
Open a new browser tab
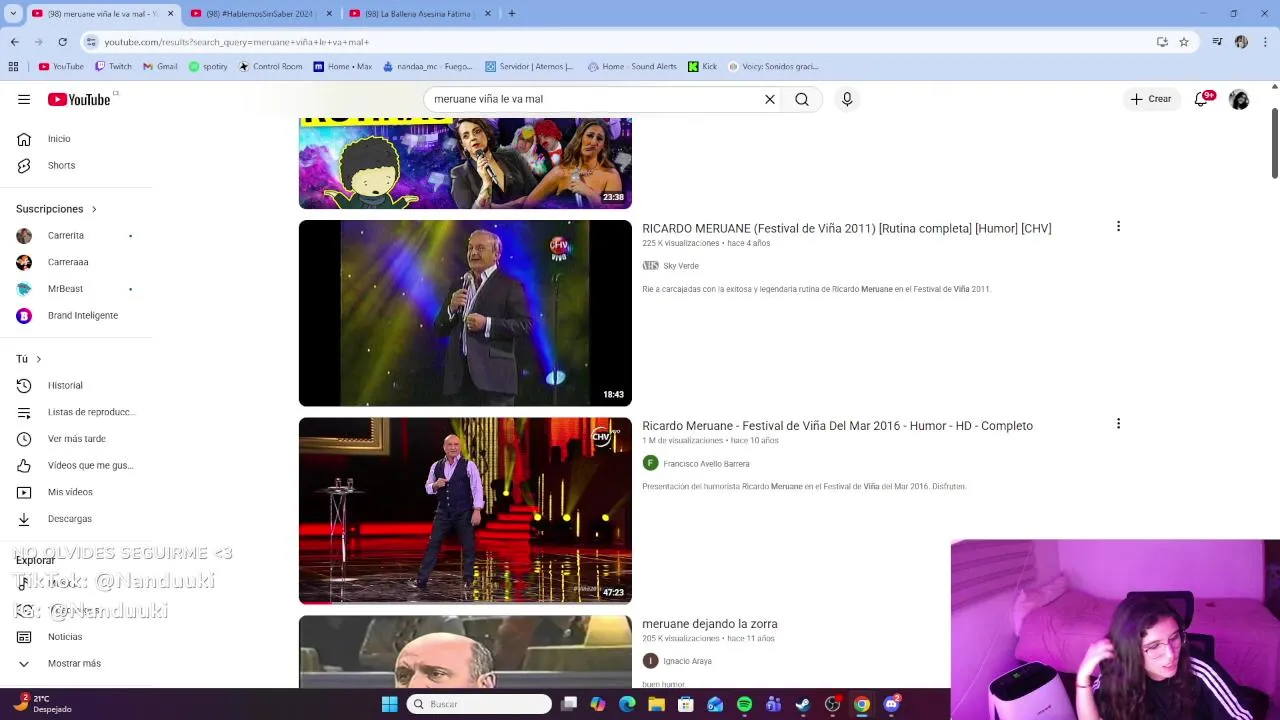(x=512, y=14)
